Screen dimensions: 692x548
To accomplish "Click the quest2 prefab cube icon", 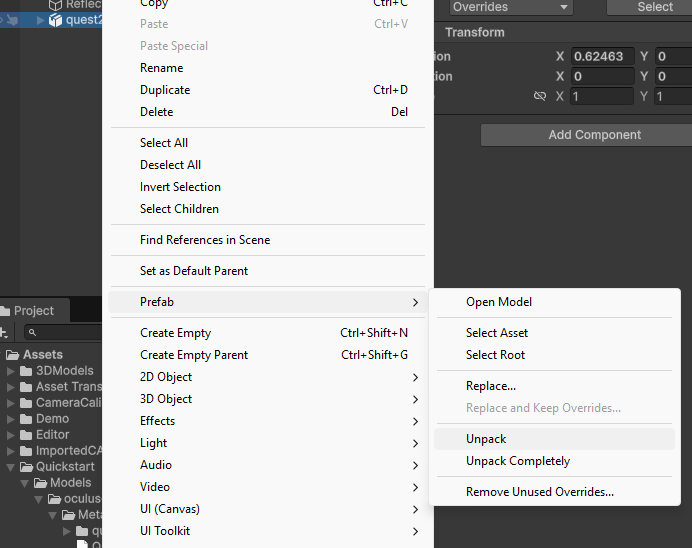I will (x=55, y=20).
